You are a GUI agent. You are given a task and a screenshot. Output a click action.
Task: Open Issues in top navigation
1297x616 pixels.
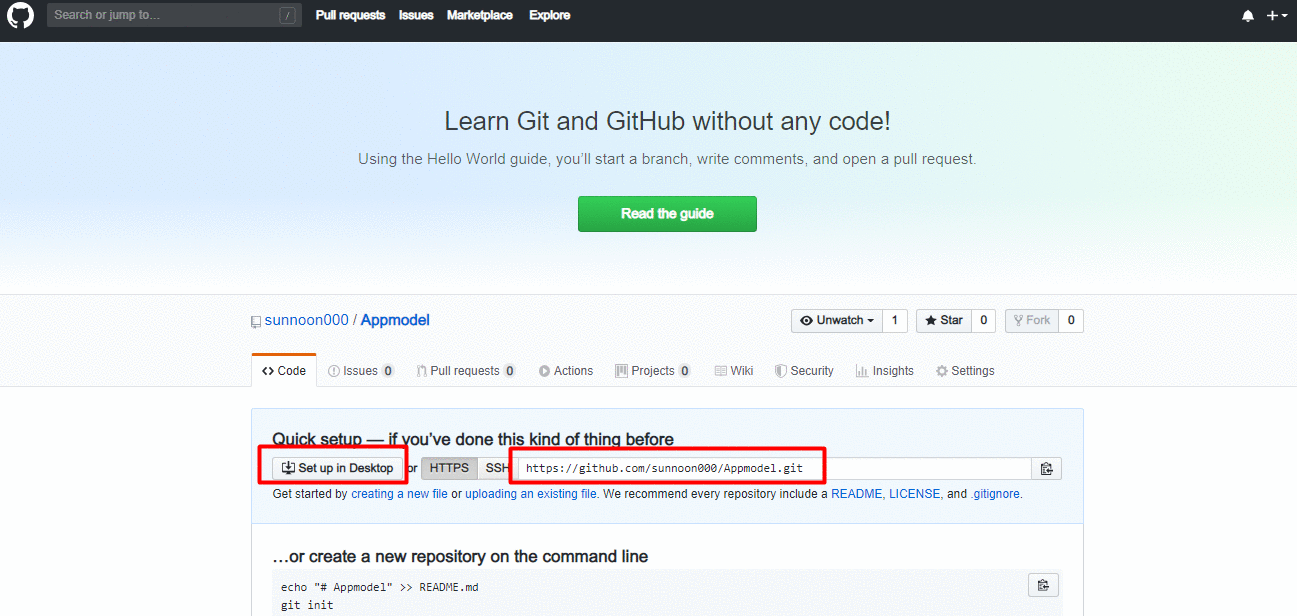tap(416, 15)
